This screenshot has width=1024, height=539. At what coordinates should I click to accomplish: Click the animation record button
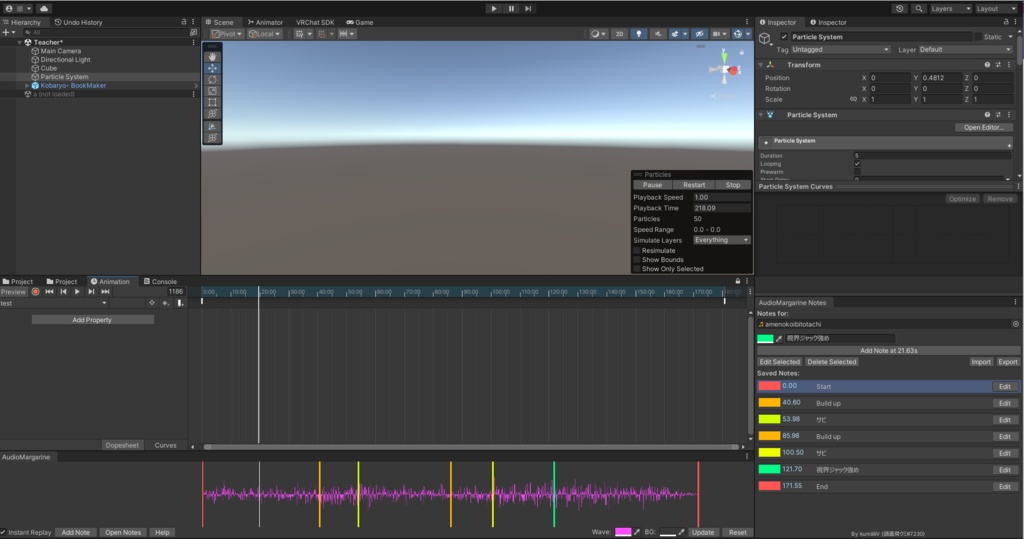click(x=35, y=292)
